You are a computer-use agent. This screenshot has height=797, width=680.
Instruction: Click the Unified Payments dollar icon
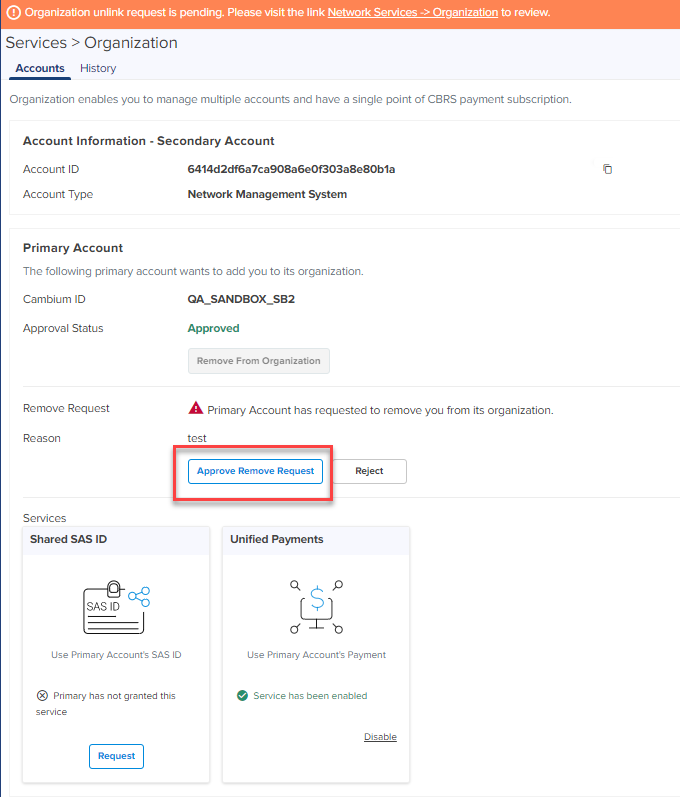pyautogui.click(x=316, y=606)
